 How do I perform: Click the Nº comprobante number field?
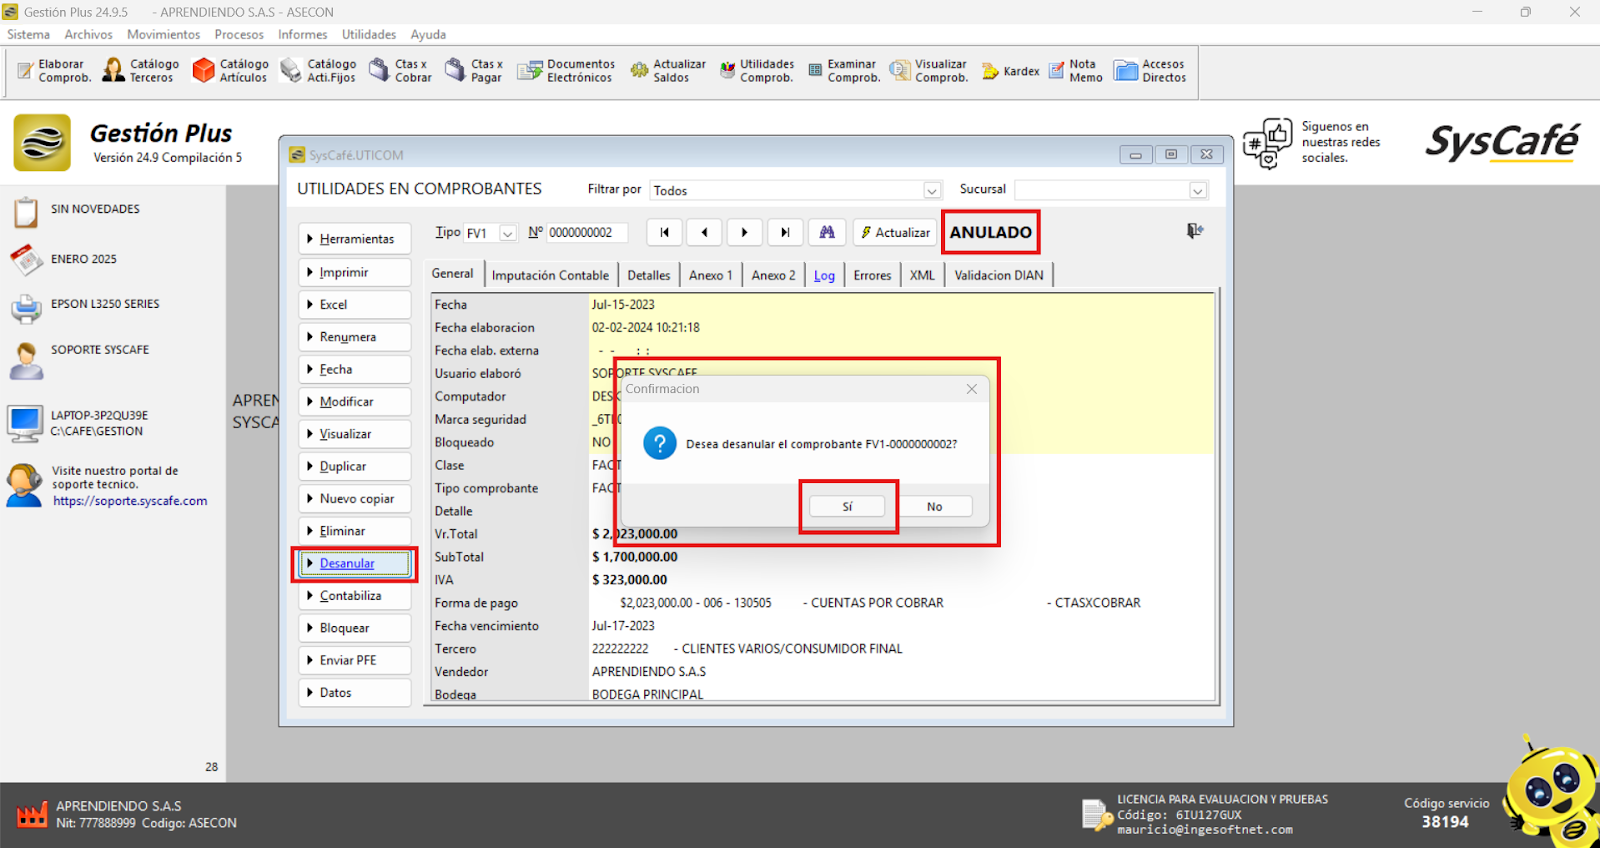click(586, 232)
